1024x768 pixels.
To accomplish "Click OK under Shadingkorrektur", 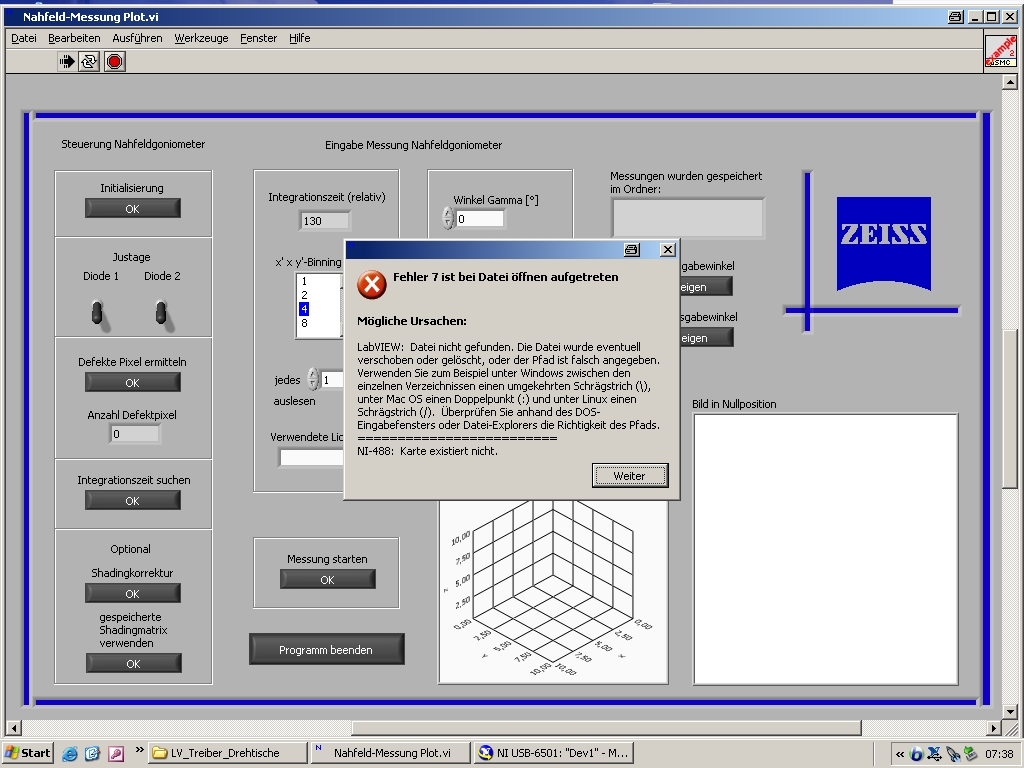I will tap(133, 593).
